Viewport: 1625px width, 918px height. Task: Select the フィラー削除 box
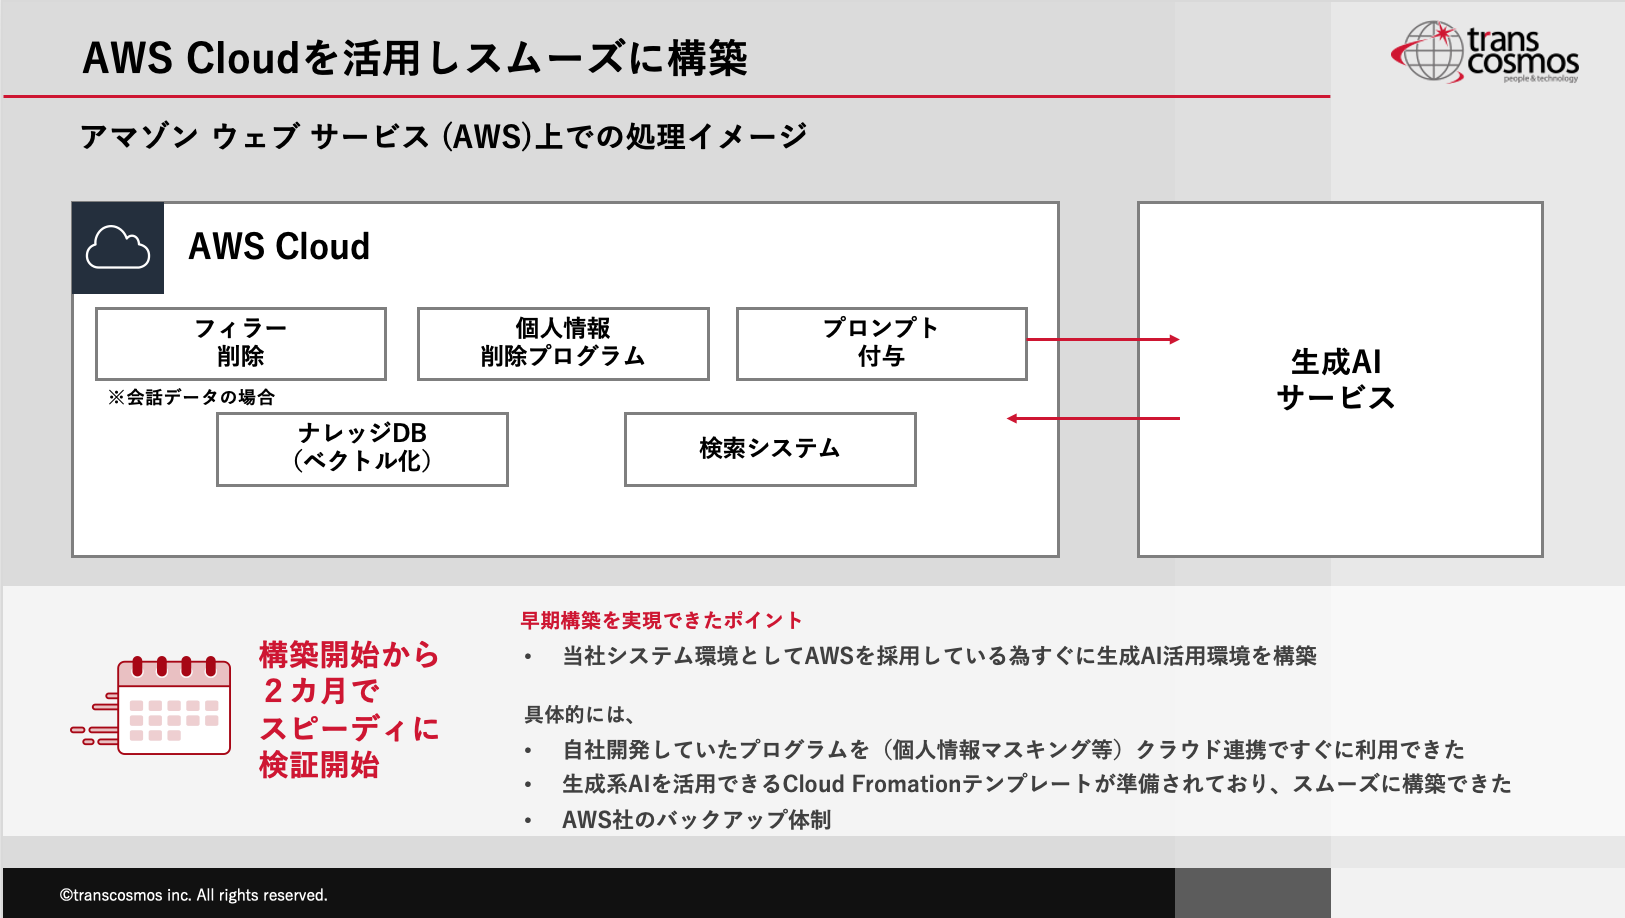click(x=241, y=343)
